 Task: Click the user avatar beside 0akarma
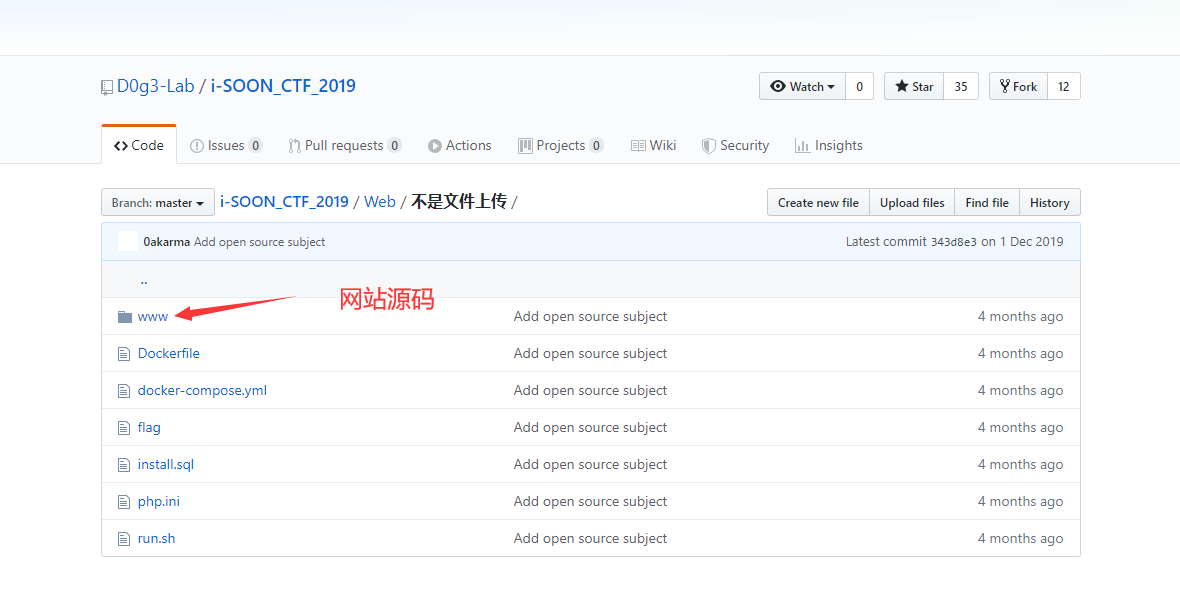128,241
